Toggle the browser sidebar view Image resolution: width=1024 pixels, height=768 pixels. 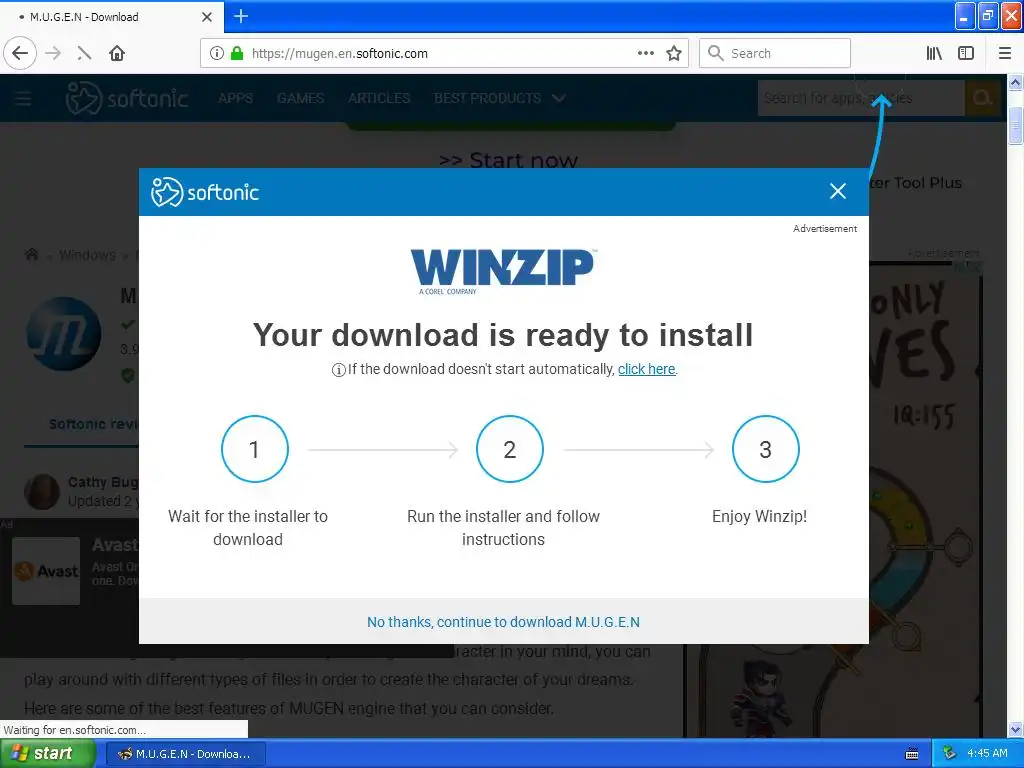pyautogui.click(x=966, y=53)
